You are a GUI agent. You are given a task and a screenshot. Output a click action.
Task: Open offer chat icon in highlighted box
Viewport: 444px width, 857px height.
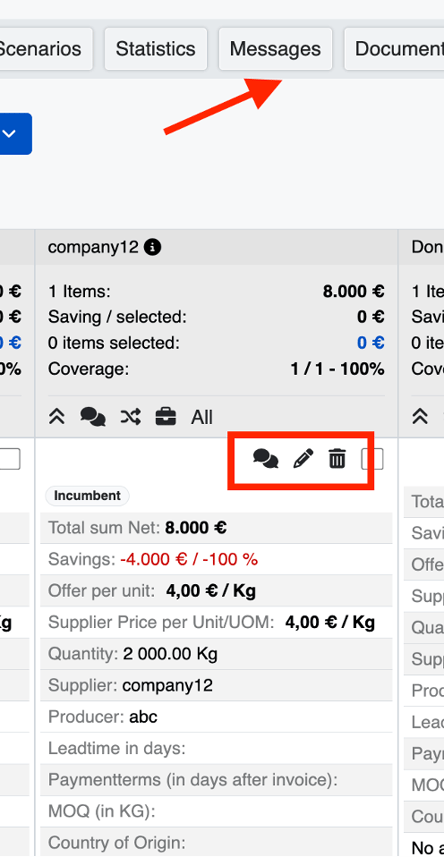click(266, 459)
